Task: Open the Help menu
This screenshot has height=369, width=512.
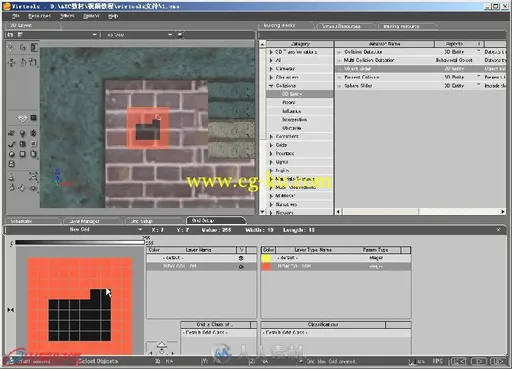Action: pos(113,16)
